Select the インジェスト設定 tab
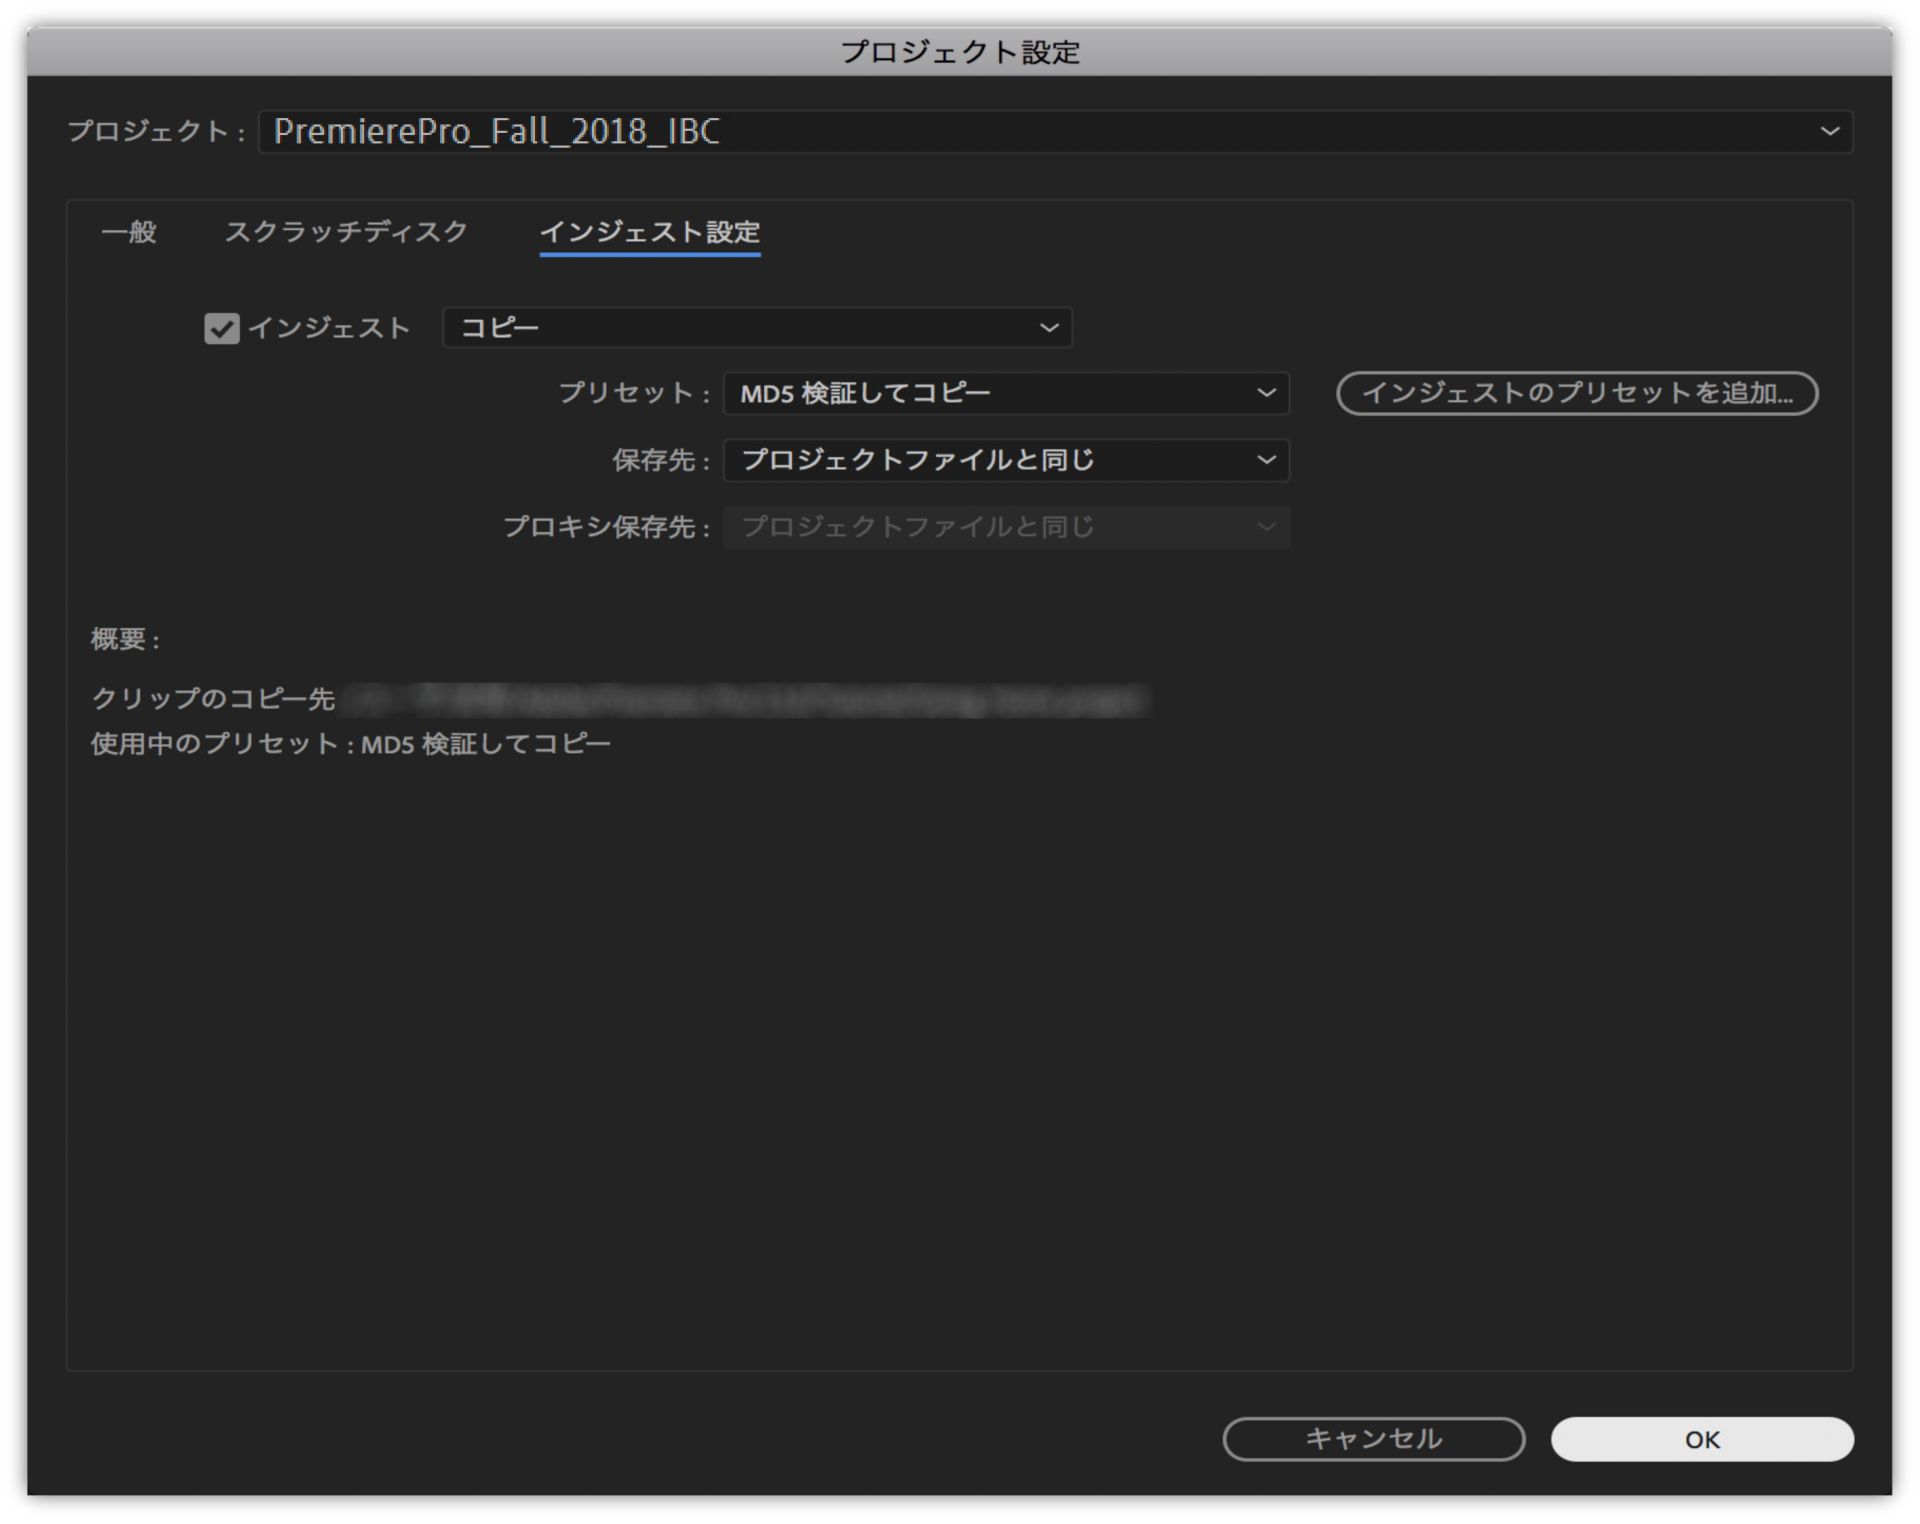The width and height of the screenshot is (1920, 1524). [651, 233]
